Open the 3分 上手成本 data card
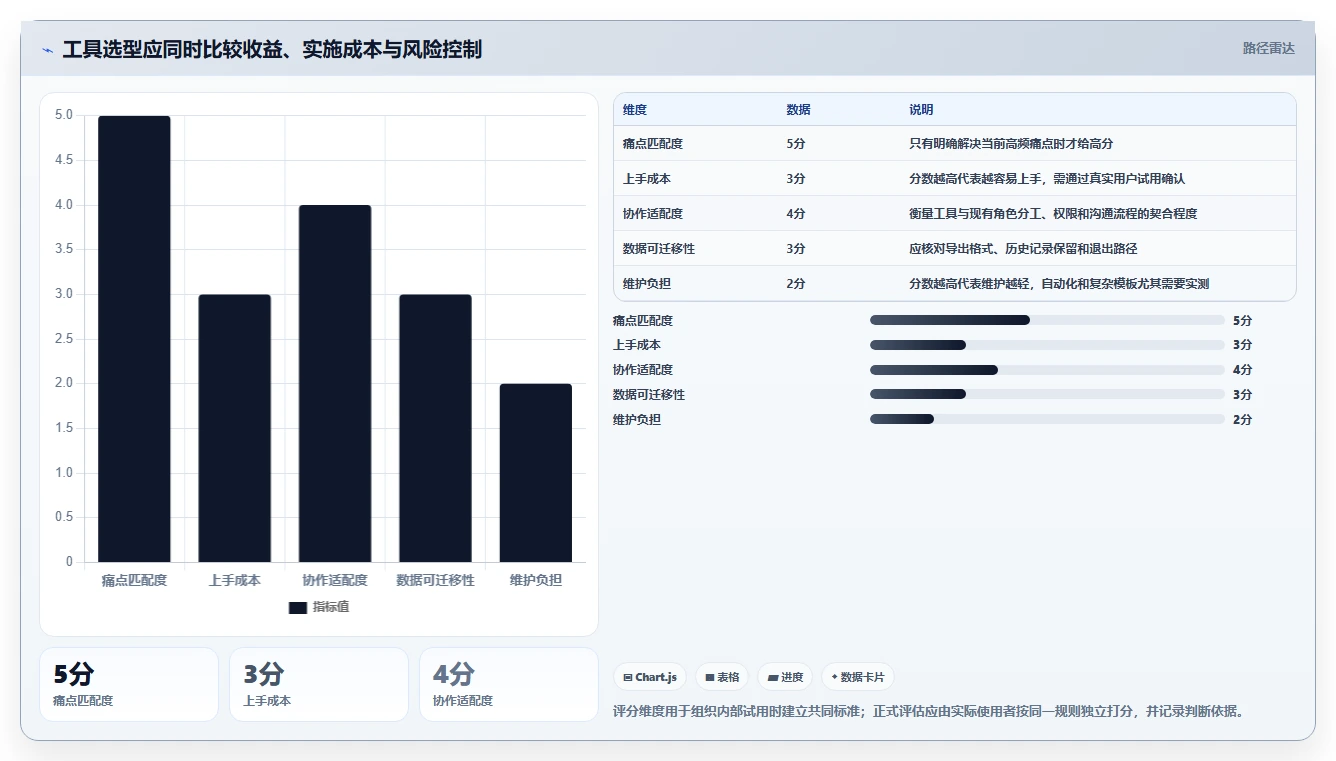This screenshot has height=761, width=1336. 319,684
